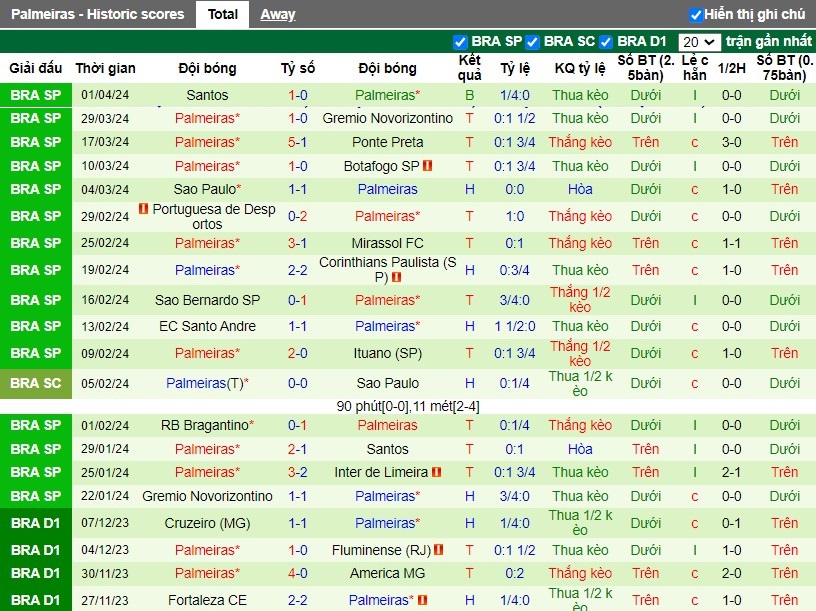The image size is (816, 611).
Task: Click Mirassol FC team name
Action: [x=387, y=243]
